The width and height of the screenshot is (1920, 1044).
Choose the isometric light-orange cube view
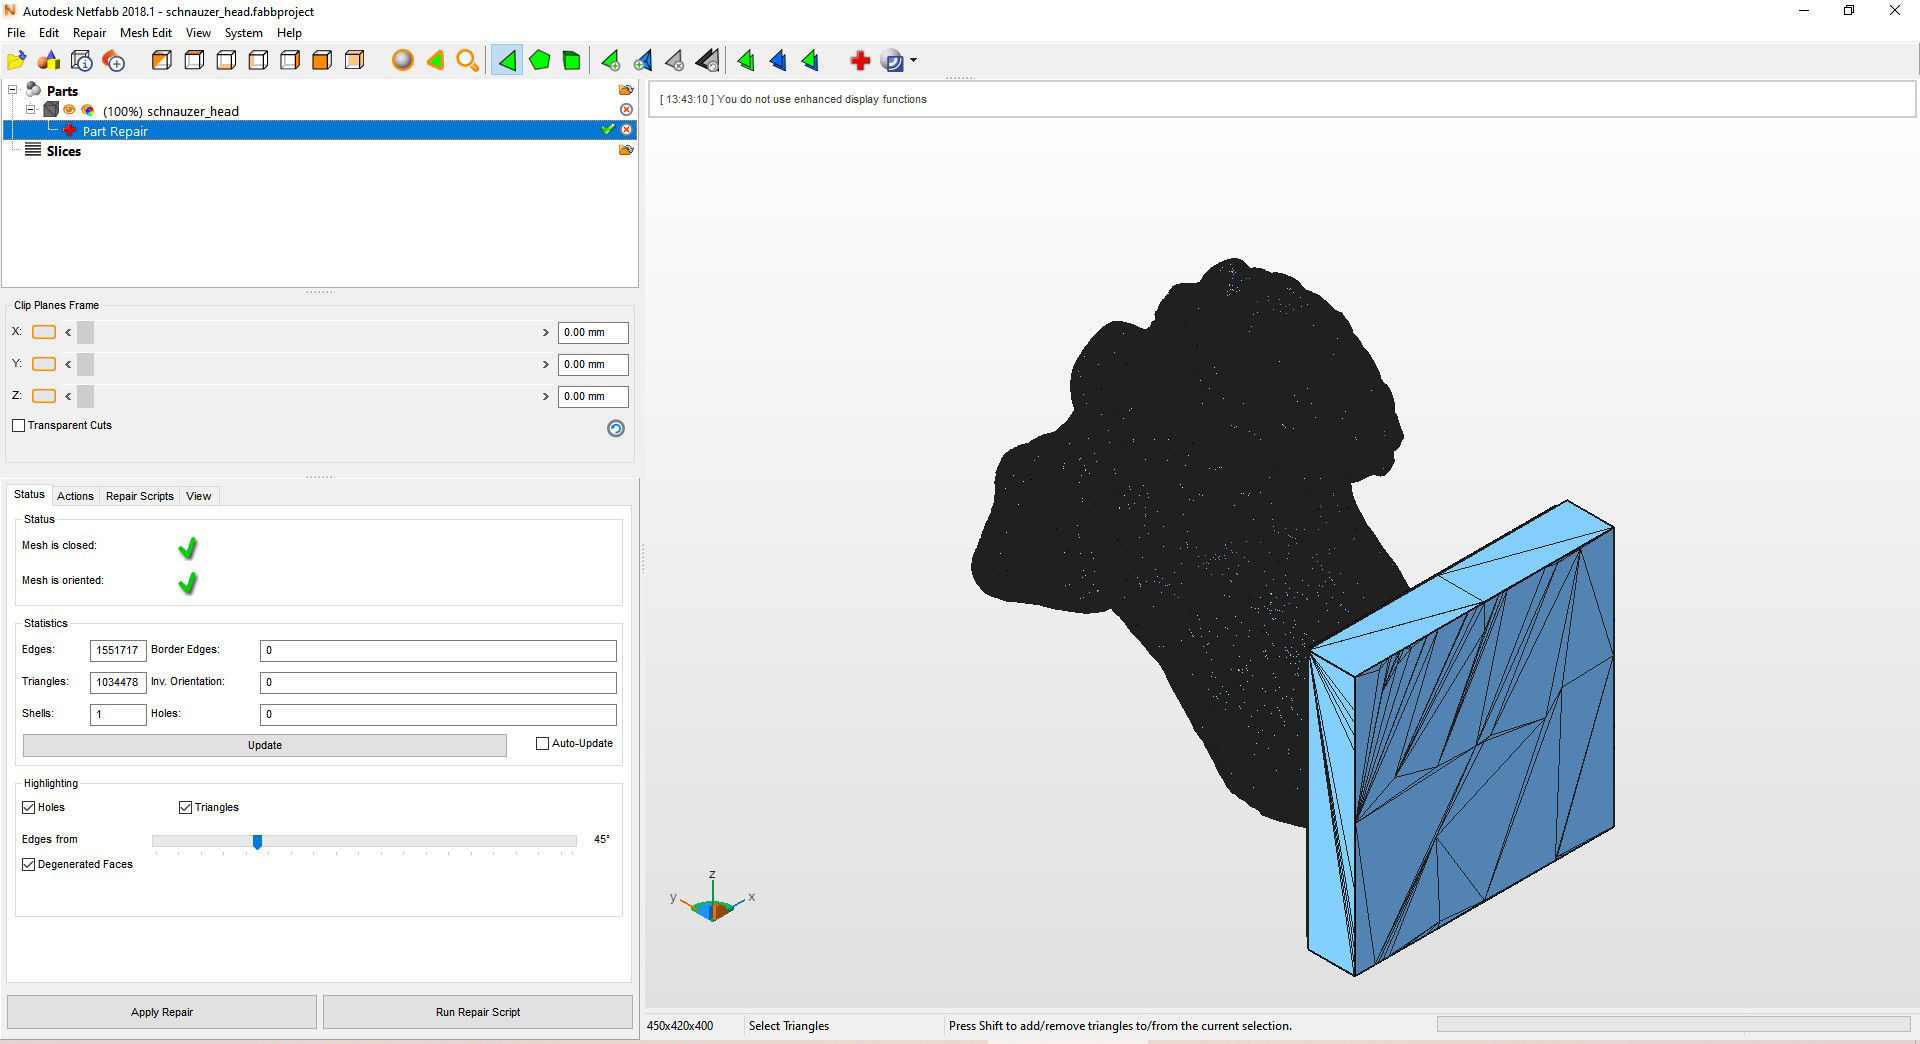[354, 61]
